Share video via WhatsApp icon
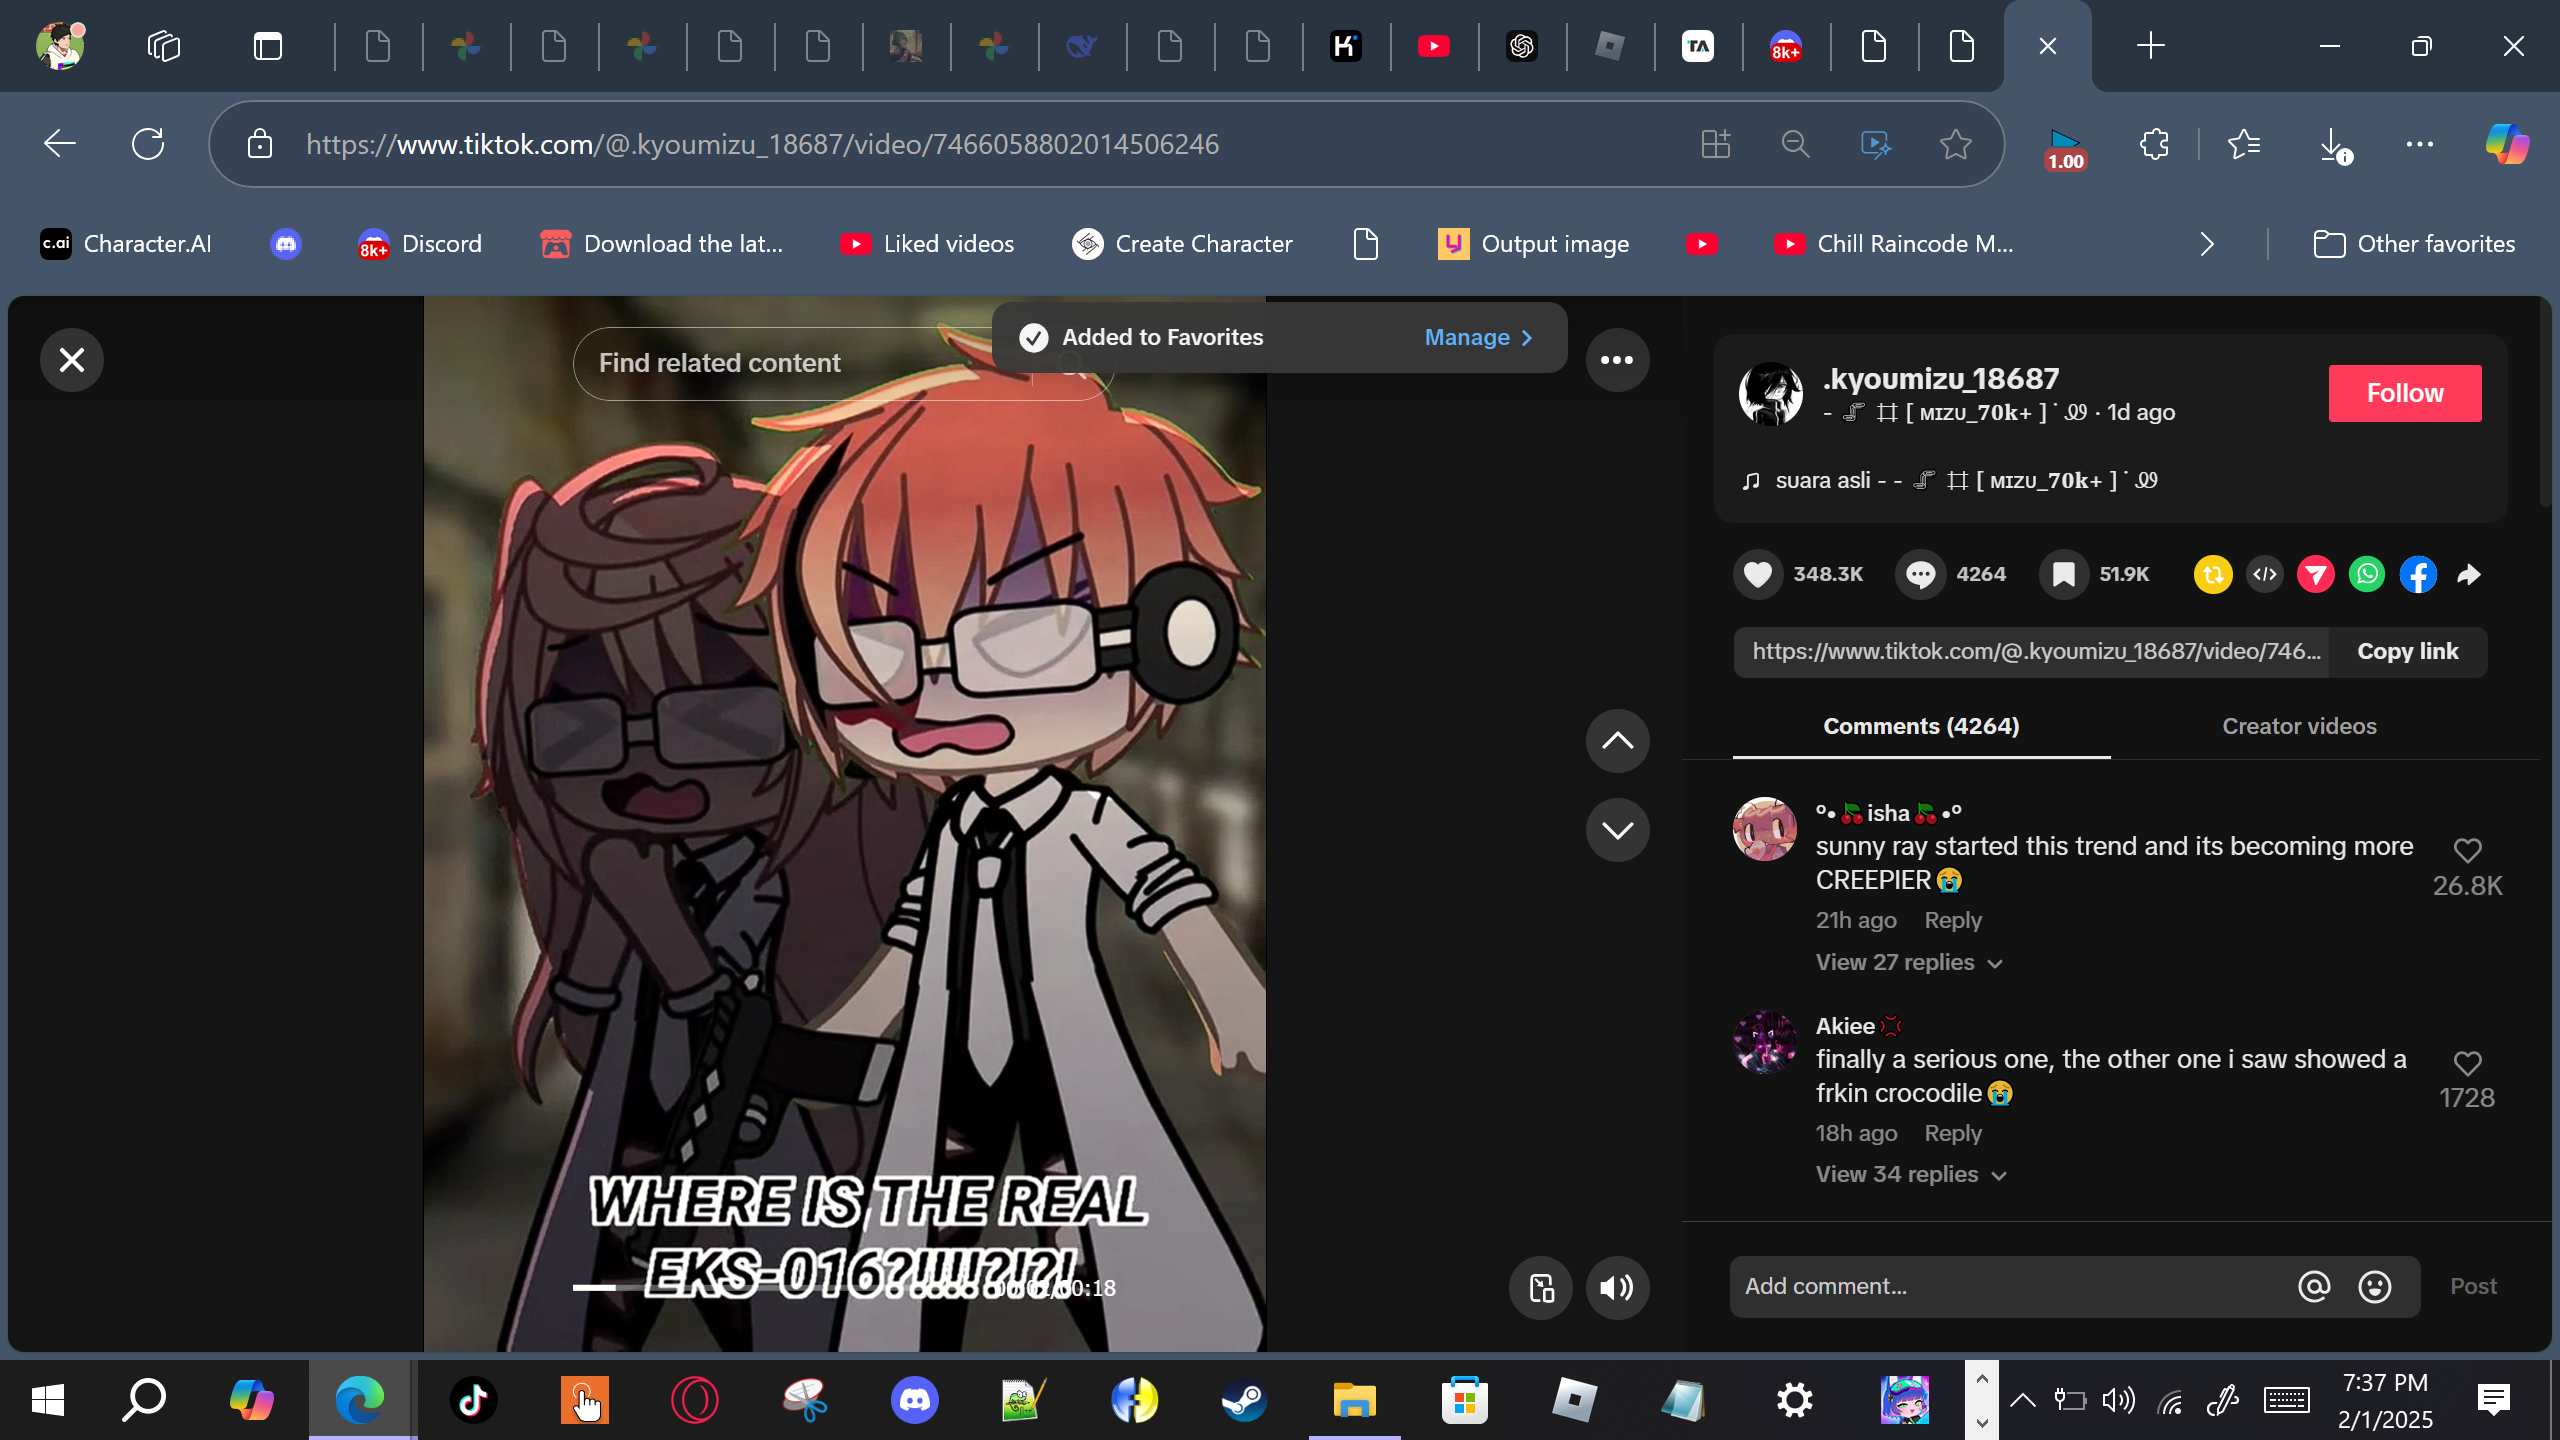Viewport: 2560px width, 1440px height. click(2366, 574)
